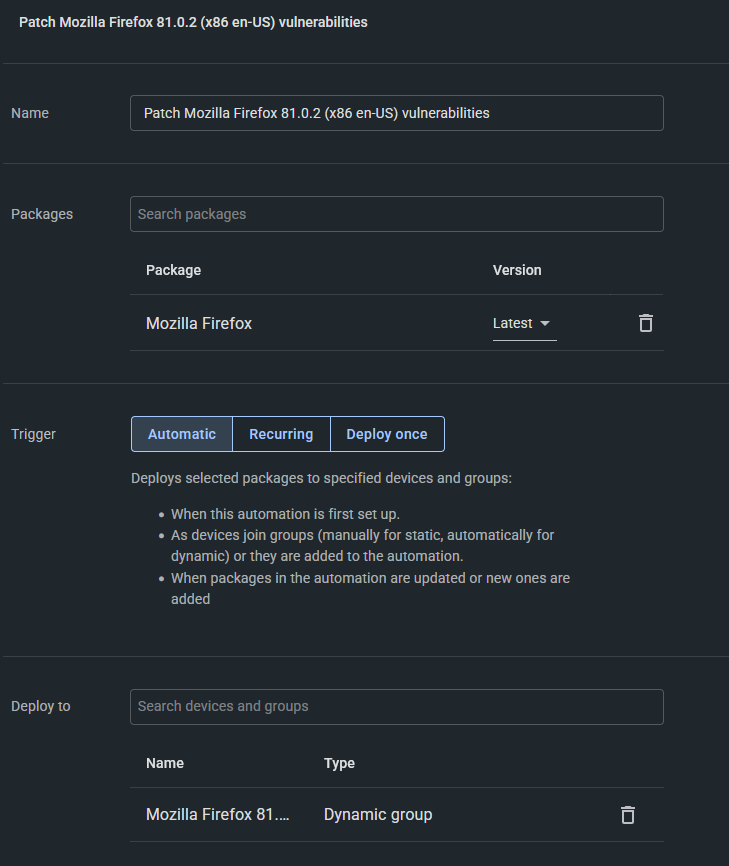Click the Package column header
The height and width of the screenshot is (866, 729).
click(173, 270)
